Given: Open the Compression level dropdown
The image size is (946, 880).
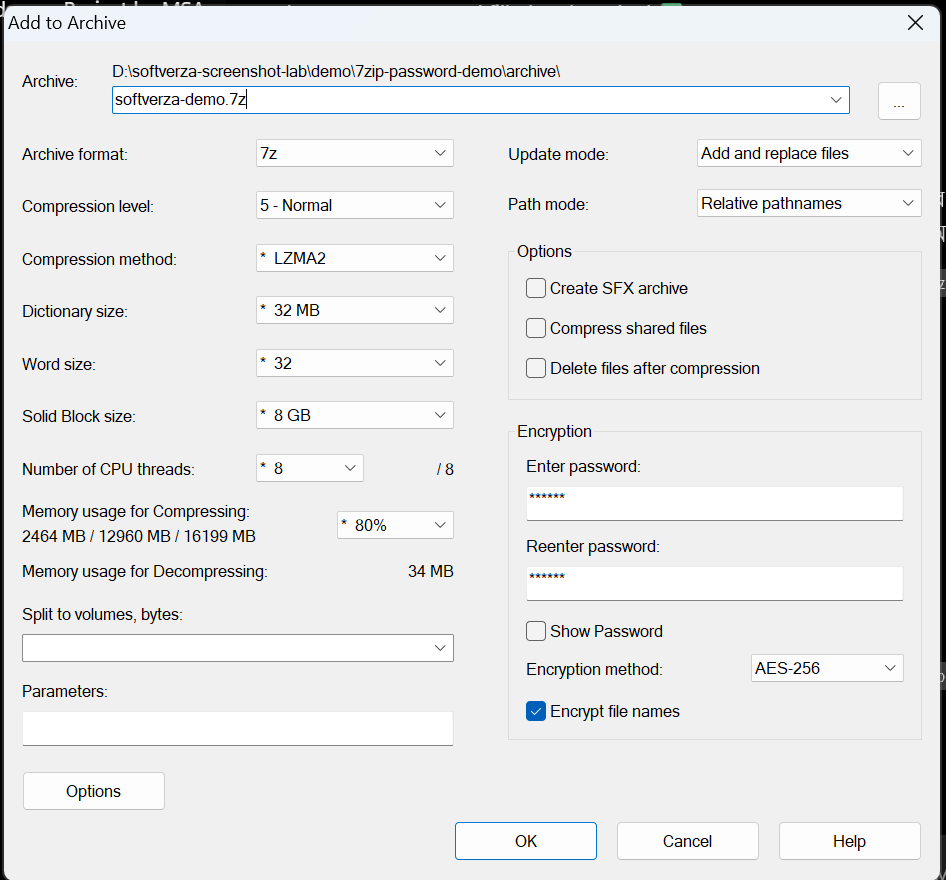Looking at the screenshot, I should point(355,205).
